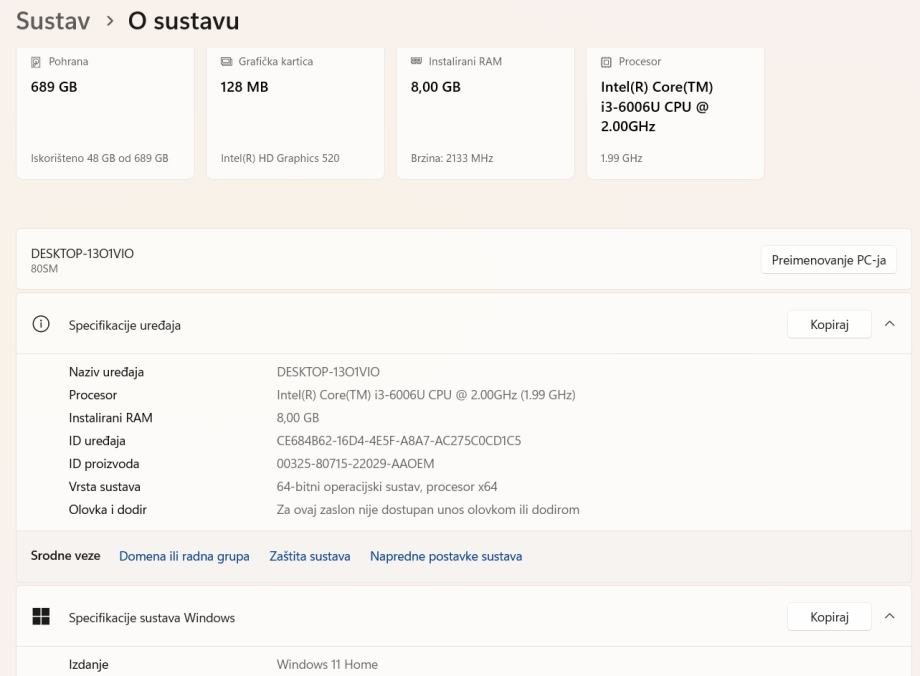Click the graphics card icon beside Grafička kartica
This screenshot has height=676, width=920.
(x=227, y=62)
